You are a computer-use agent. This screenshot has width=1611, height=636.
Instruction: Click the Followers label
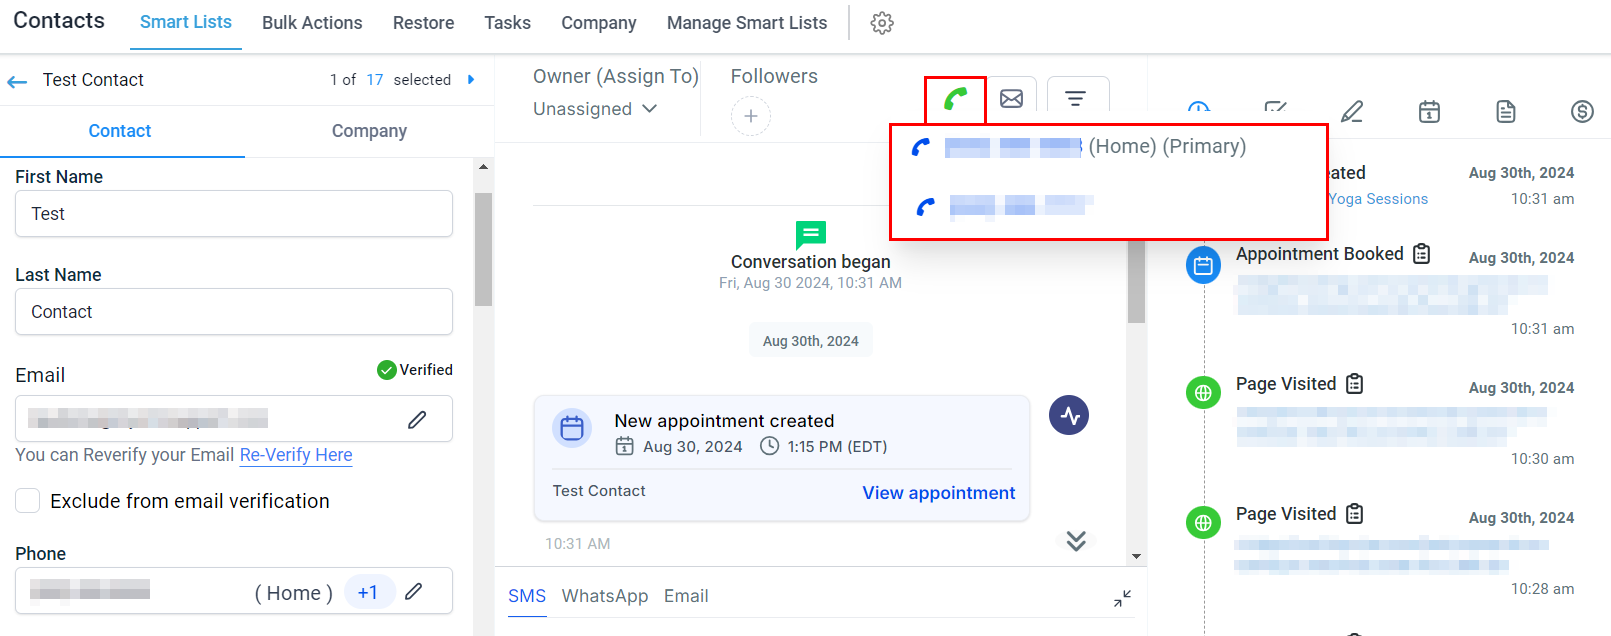(x=774, y=76)
